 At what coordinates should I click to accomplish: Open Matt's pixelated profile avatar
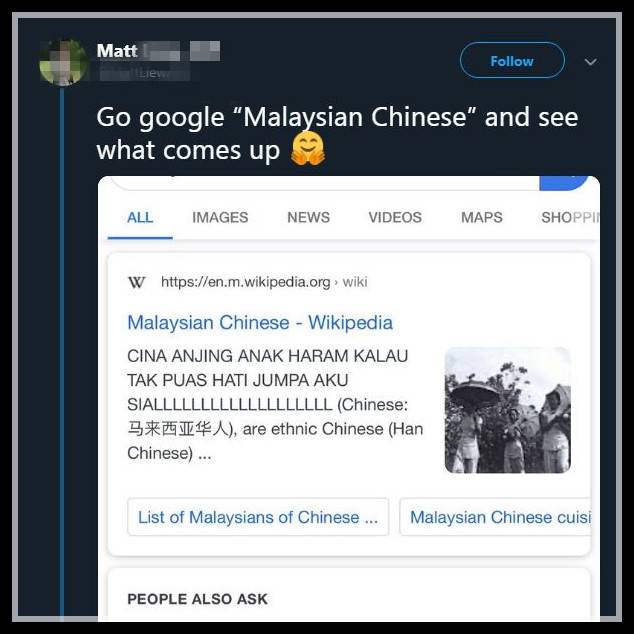[64, 62]
